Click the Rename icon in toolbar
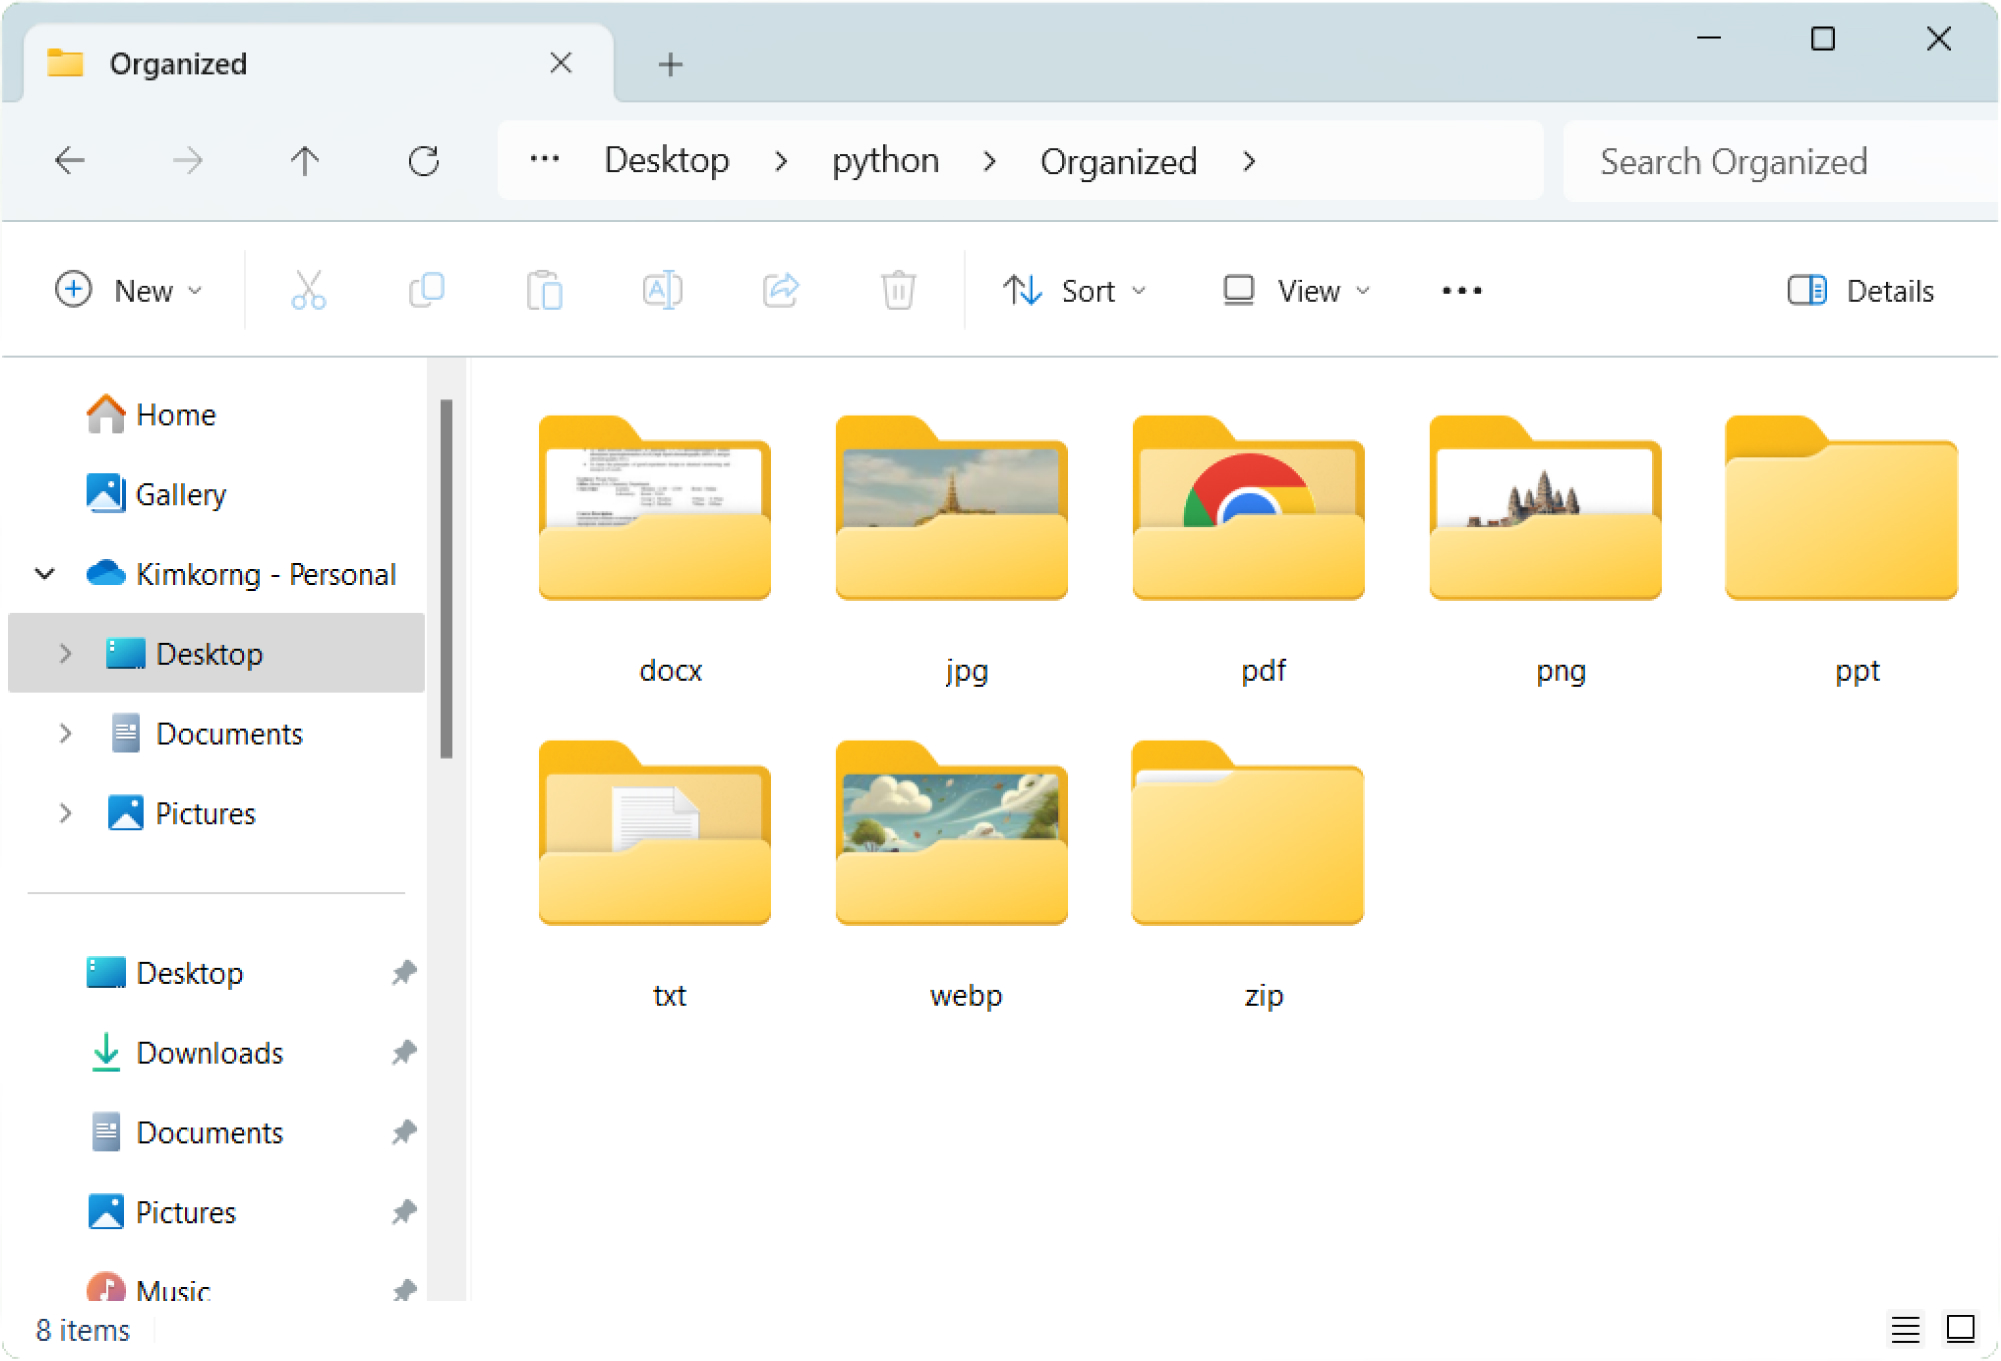Screen dimensions: 2001x1361 pos(662,291)
